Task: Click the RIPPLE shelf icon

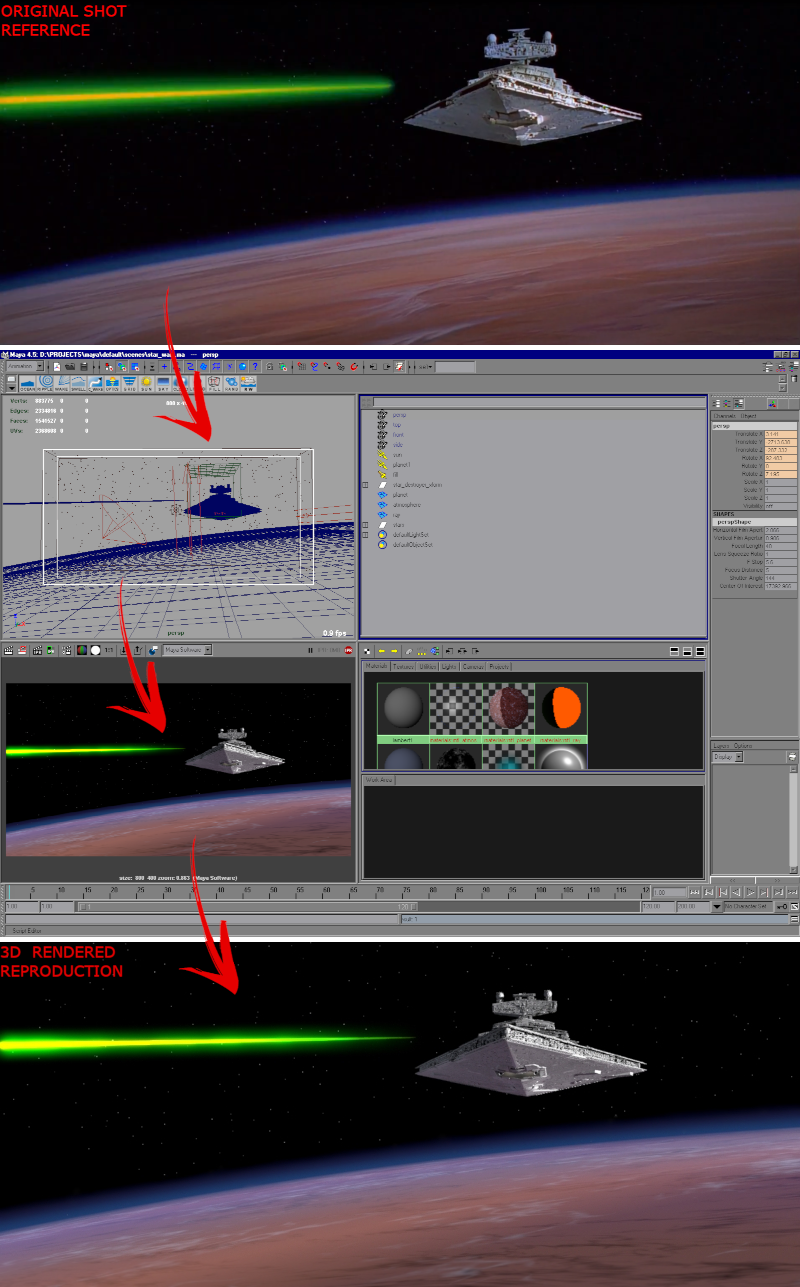Action: 45,383
